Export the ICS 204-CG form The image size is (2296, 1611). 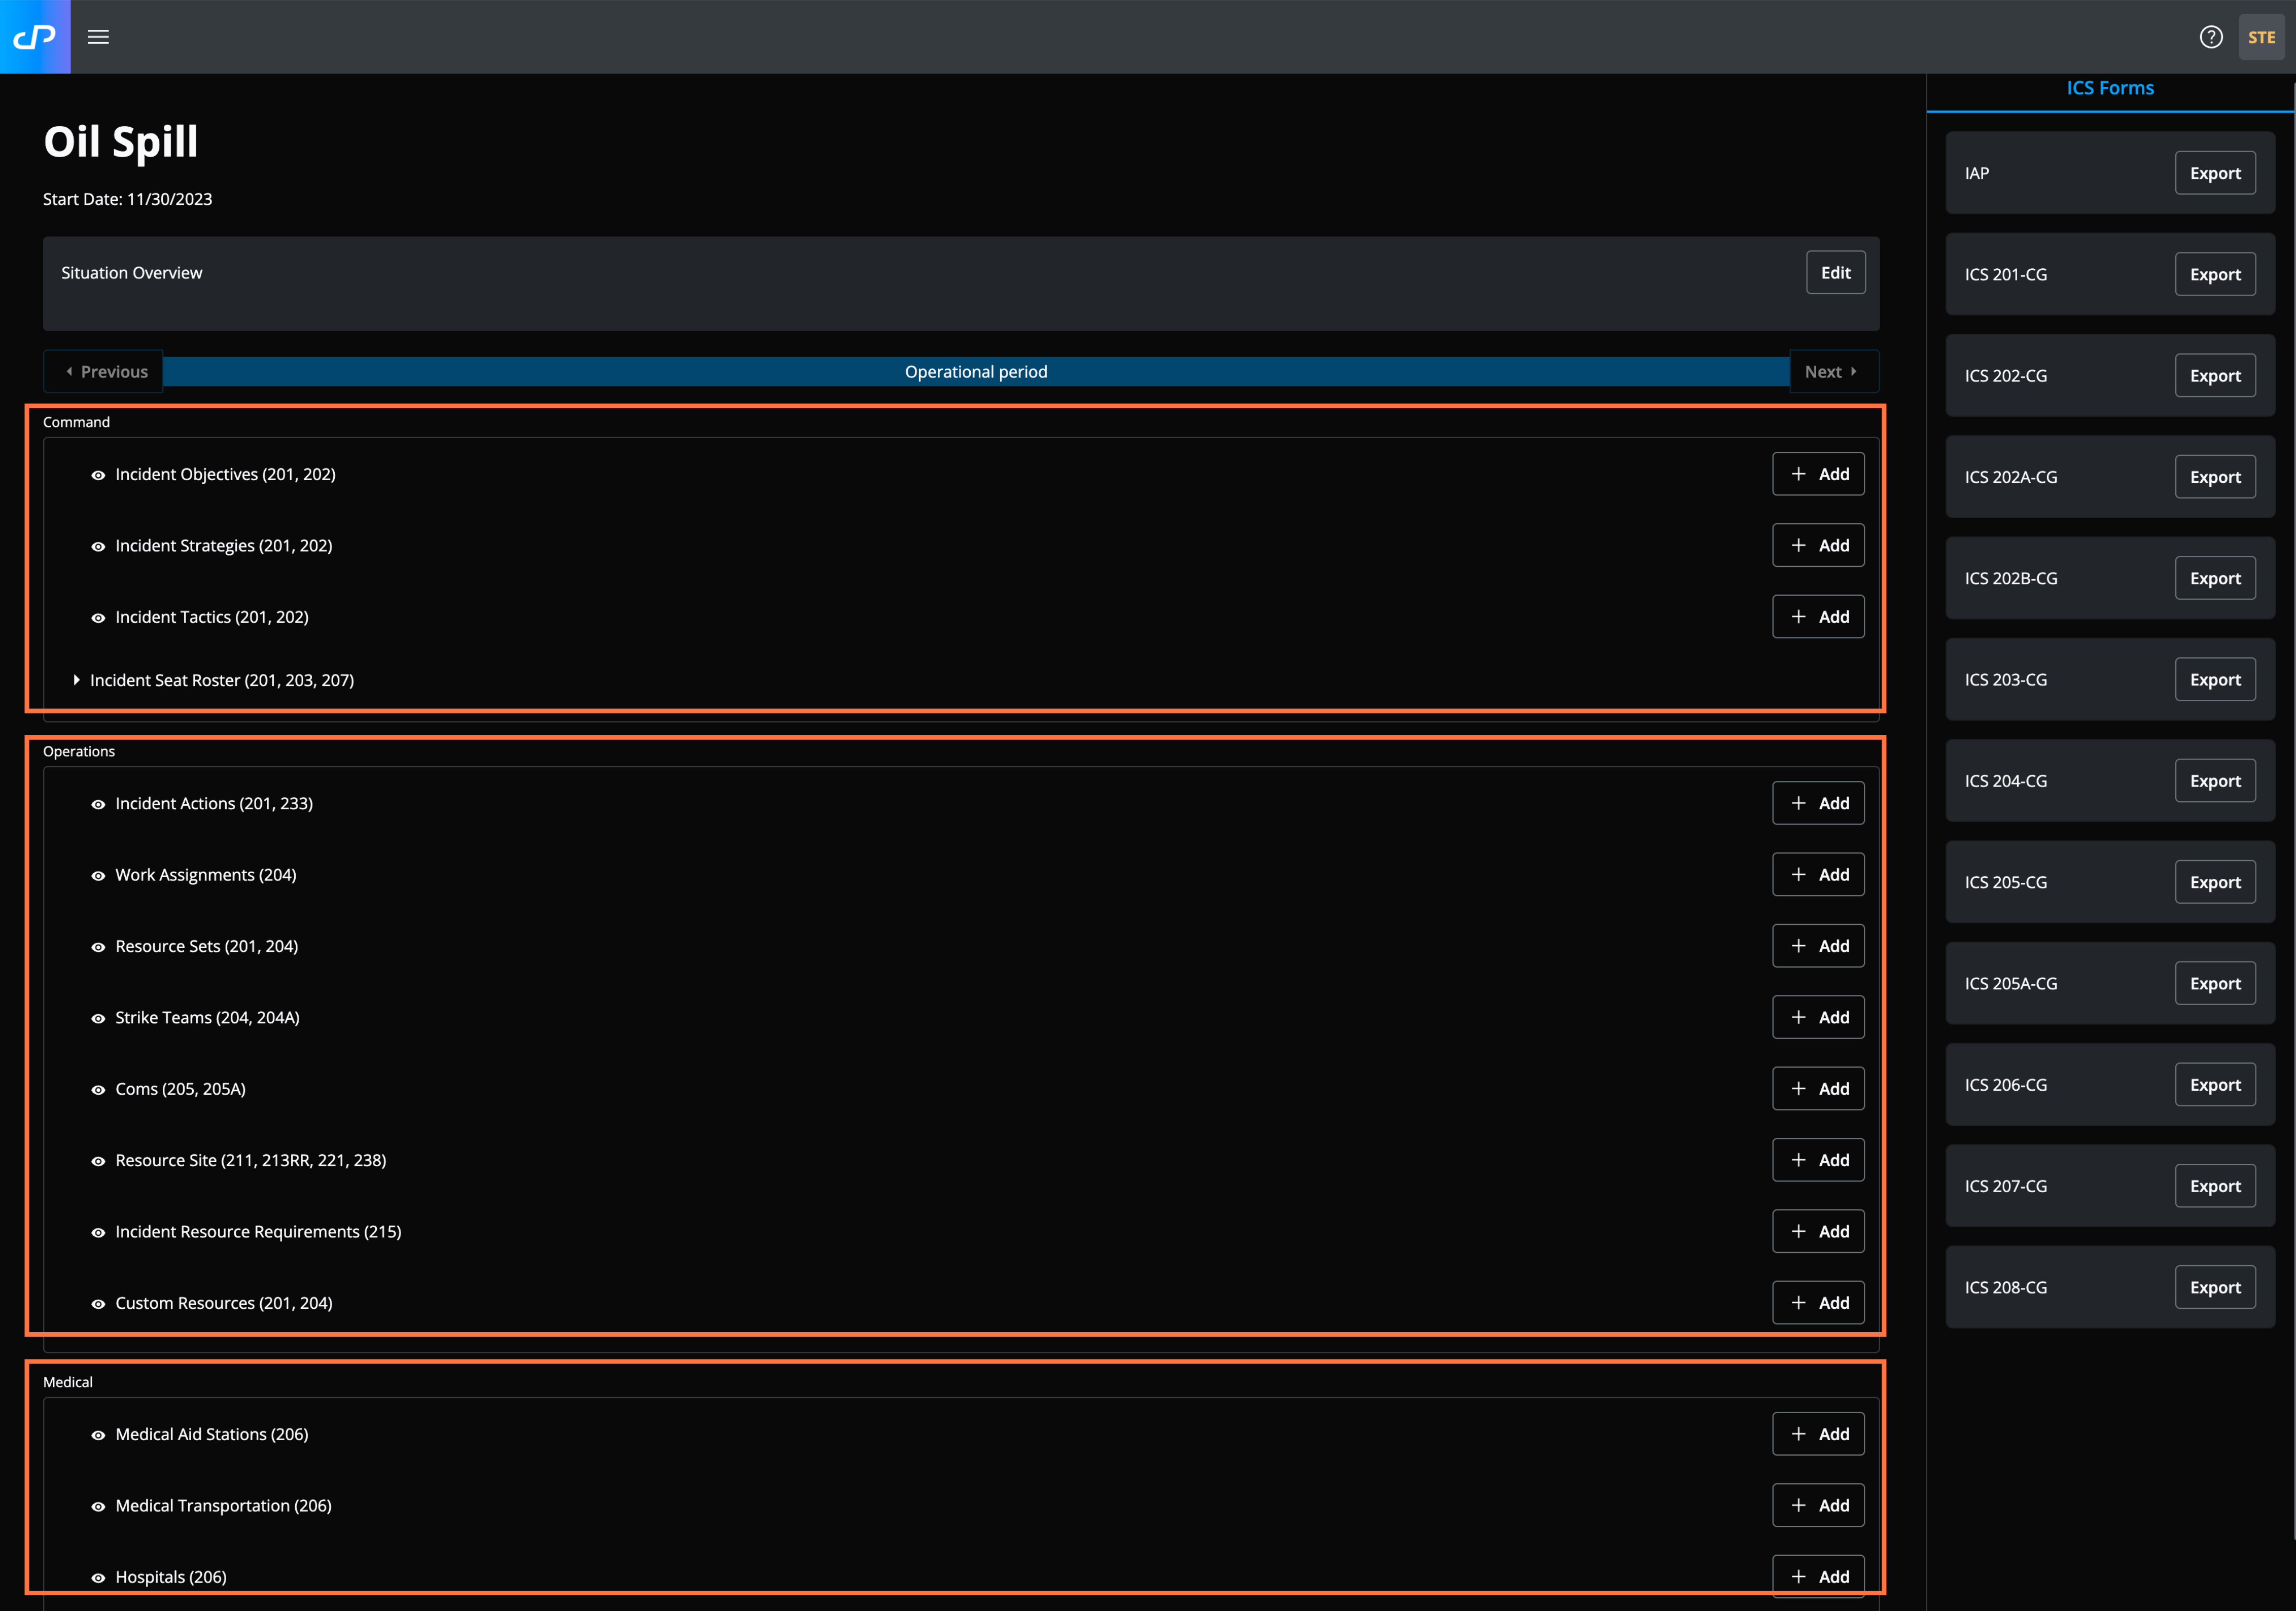point(2215,781)
